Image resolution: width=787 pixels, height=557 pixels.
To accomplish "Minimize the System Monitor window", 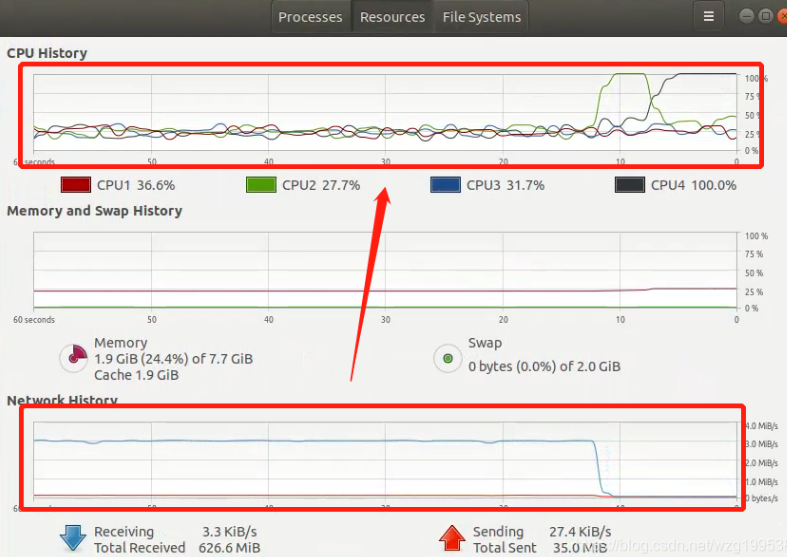I will pyautogui.click(x=746, y=16).
